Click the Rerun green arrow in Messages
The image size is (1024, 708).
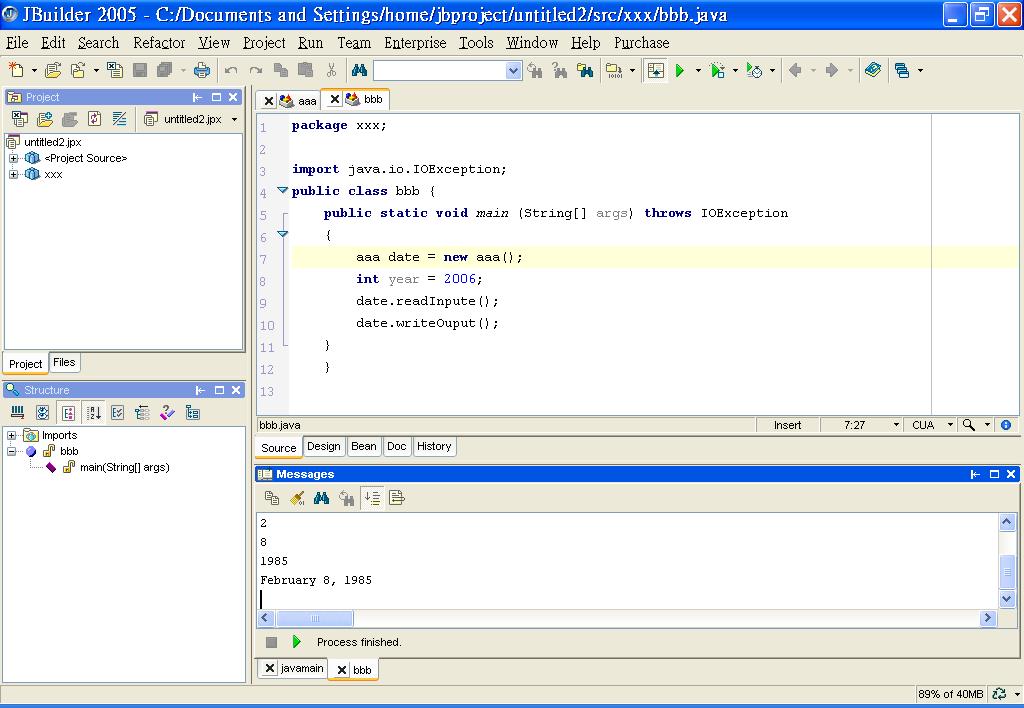pyautogui.click(x=296, y=642)
